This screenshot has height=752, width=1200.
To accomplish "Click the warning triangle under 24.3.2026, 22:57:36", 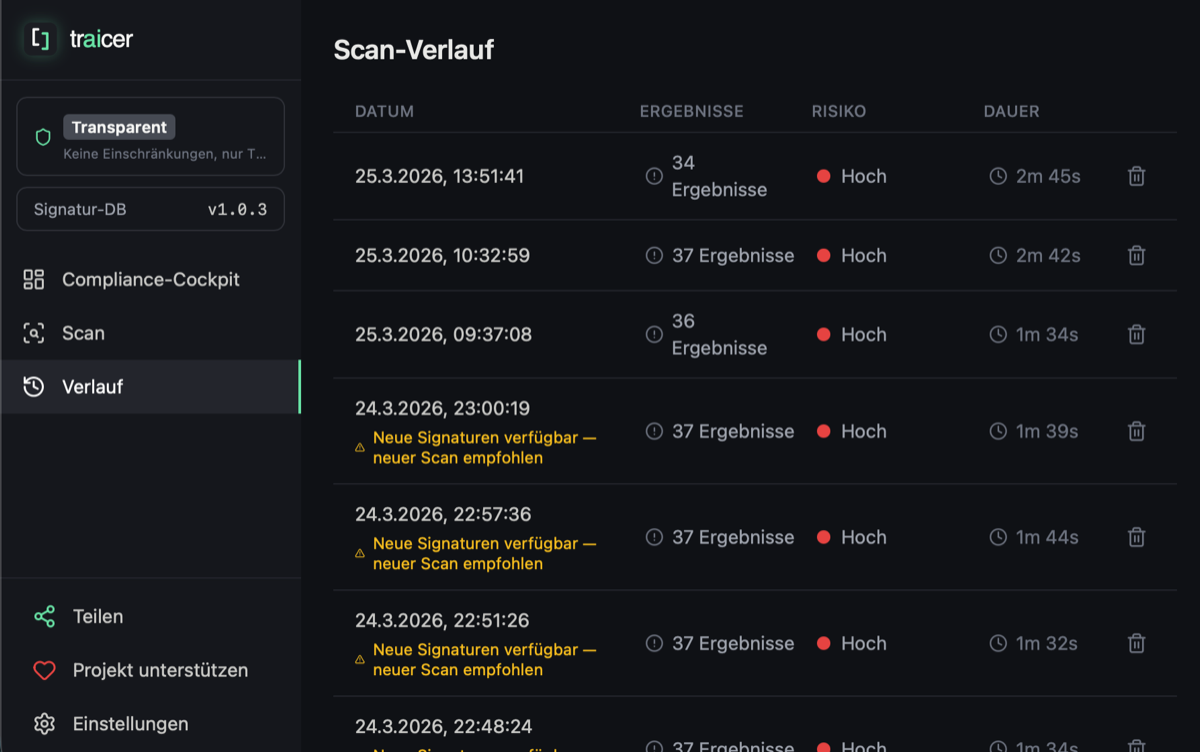I will [360, 552].
